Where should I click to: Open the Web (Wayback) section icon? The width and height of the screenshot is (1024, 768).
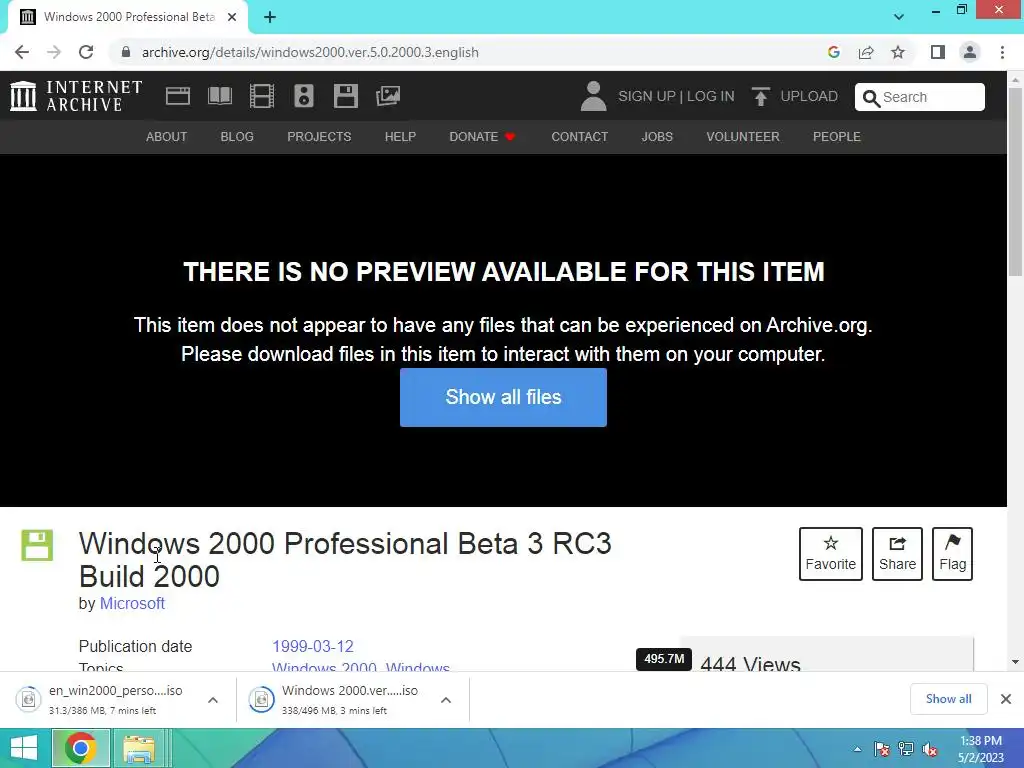178,96
